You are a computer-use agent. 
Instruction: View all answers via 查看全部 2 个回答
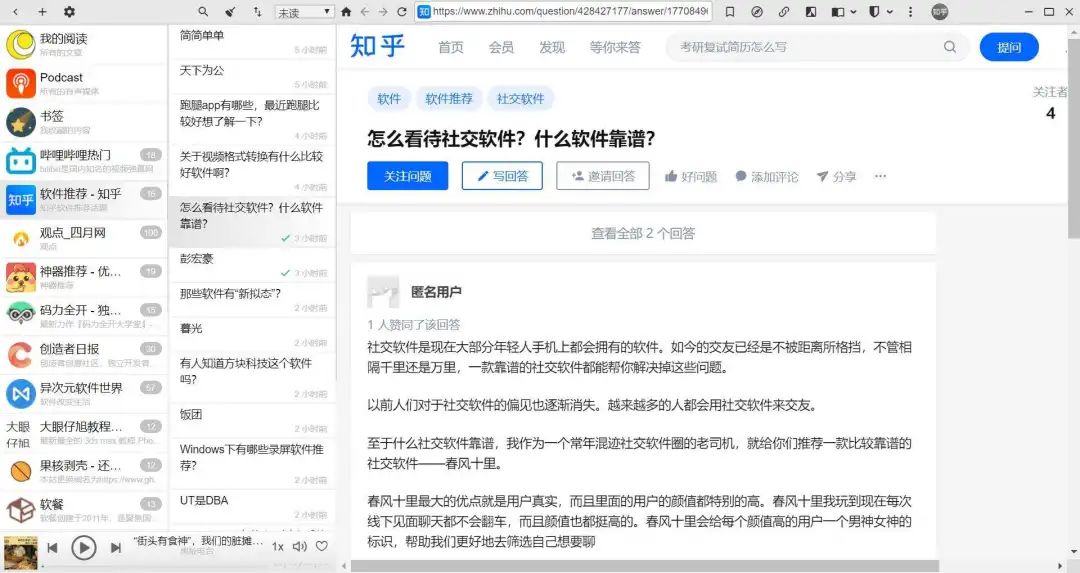click(643, 233)
